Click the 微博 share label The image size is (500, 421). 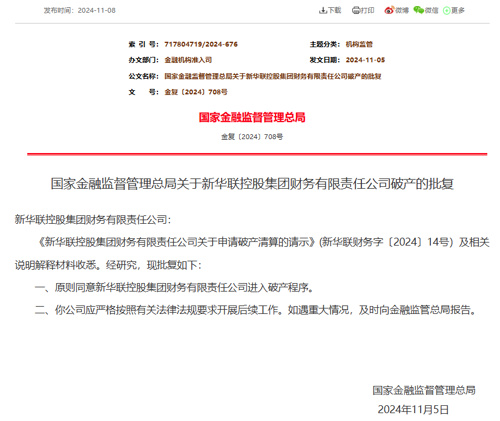point(402,10)
